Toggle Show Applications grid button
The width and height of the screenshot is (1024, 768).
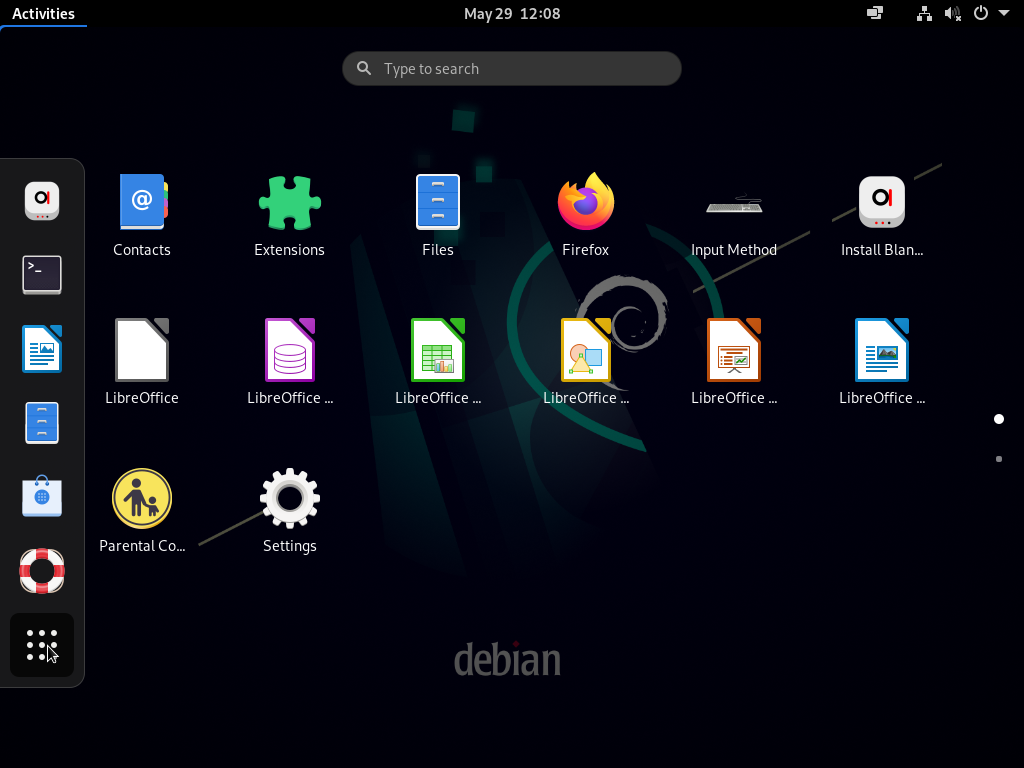pyautogui.click(x=42, y=645)
